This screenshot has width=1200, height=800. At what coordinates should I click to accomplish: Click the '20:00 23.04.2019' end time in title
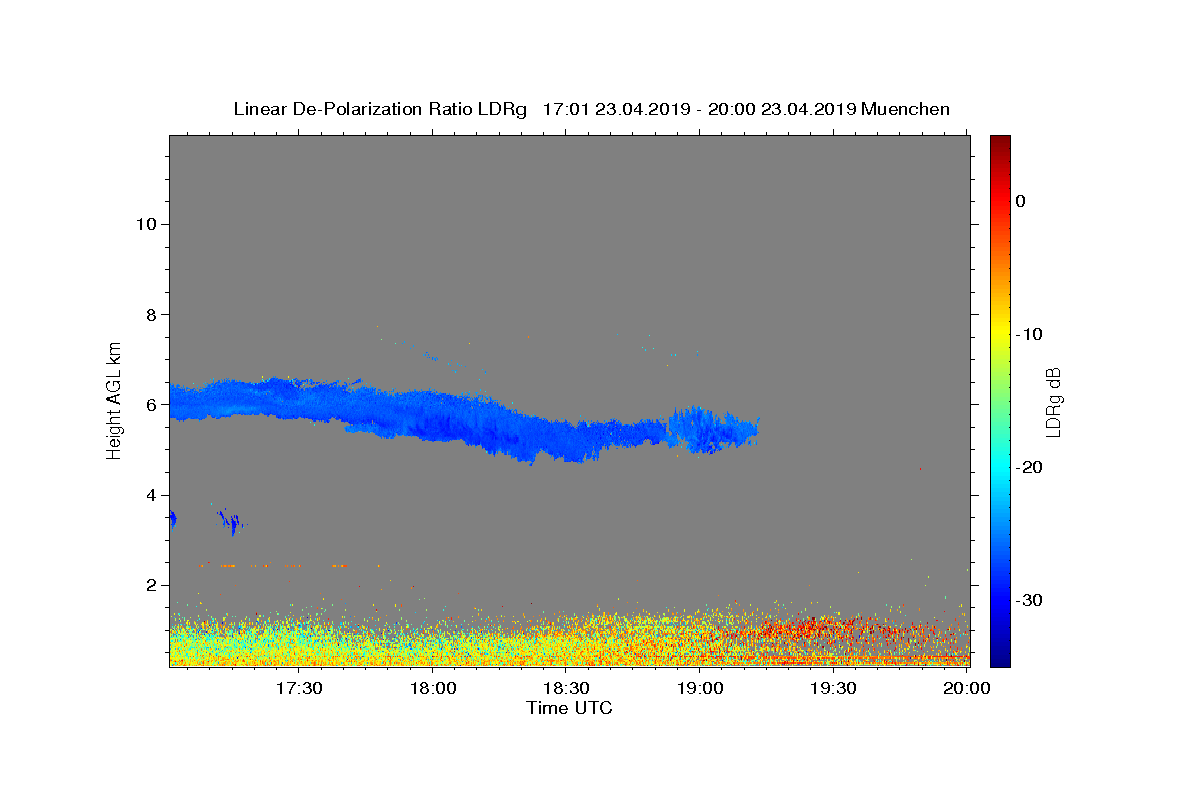click(782, 109)
